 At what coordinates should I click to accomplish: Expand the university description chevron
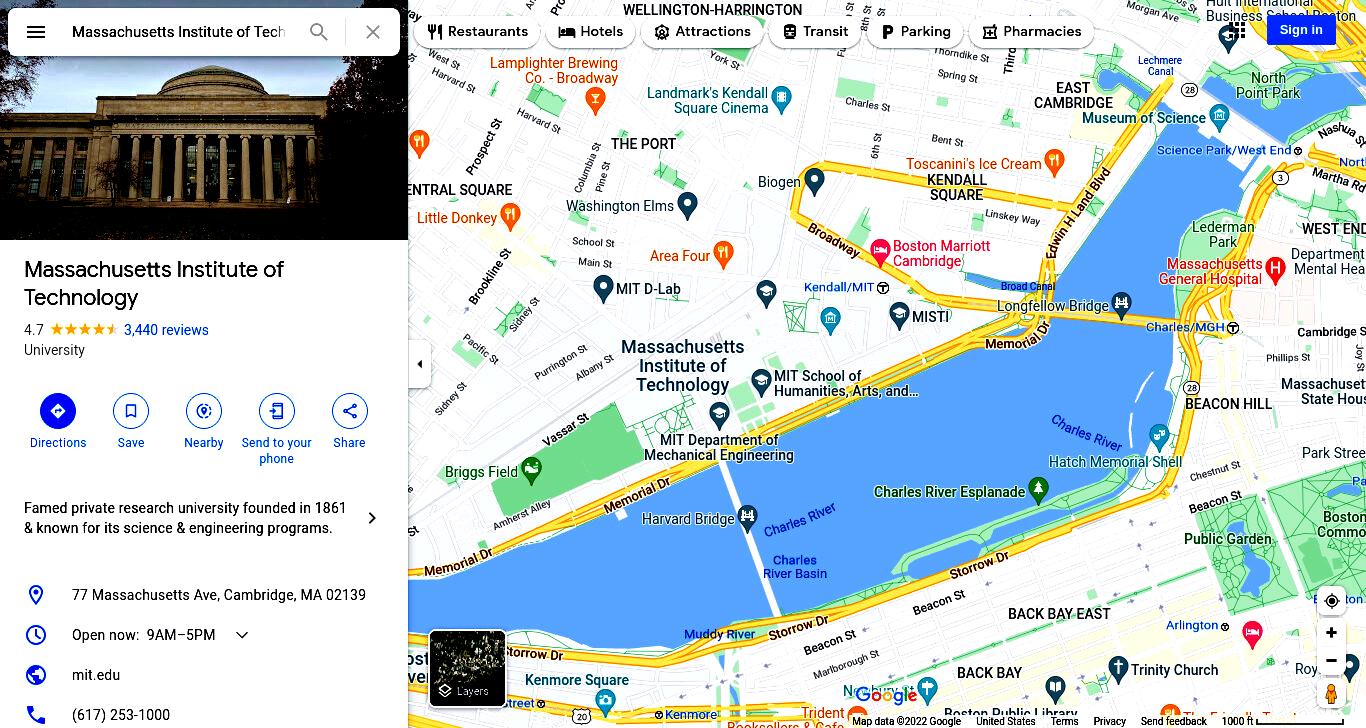click(372, 518)
